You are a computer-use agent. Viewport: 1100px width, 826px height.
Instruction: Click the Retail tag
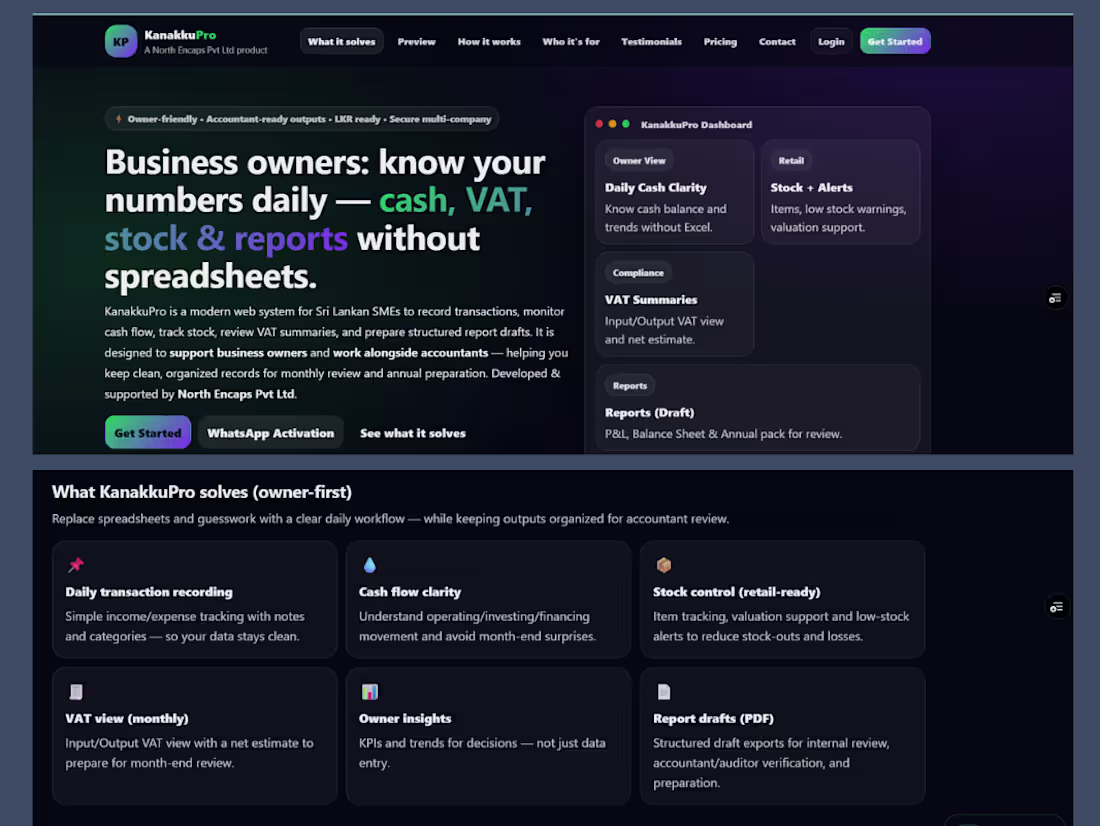pyautogui.click(x=791, y=161)
